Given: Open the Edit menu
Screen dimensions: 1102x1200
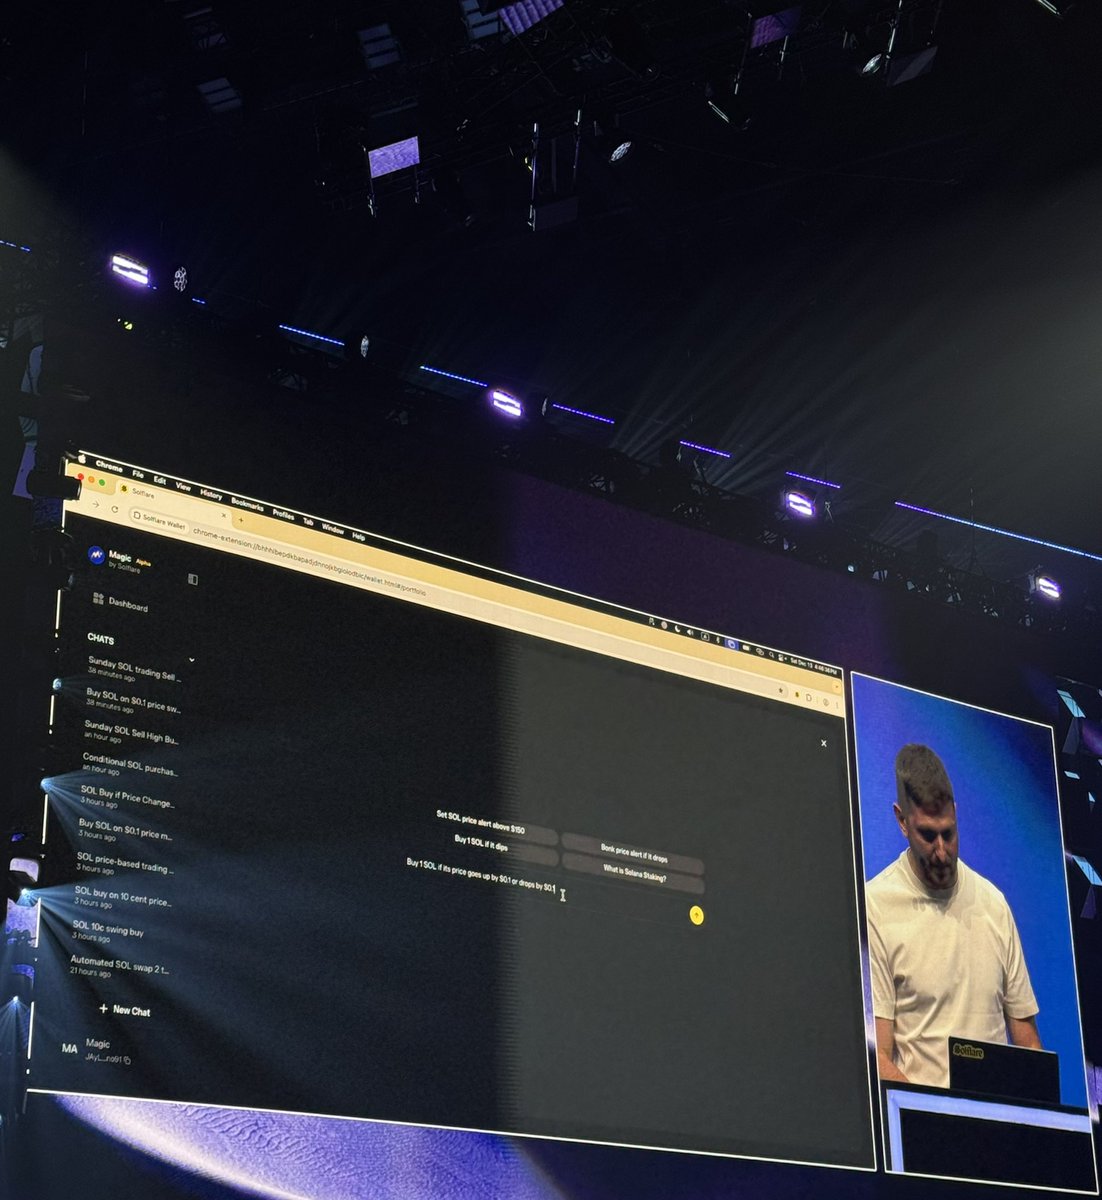Looking at the screenshot, I should (x=160, y=480).
